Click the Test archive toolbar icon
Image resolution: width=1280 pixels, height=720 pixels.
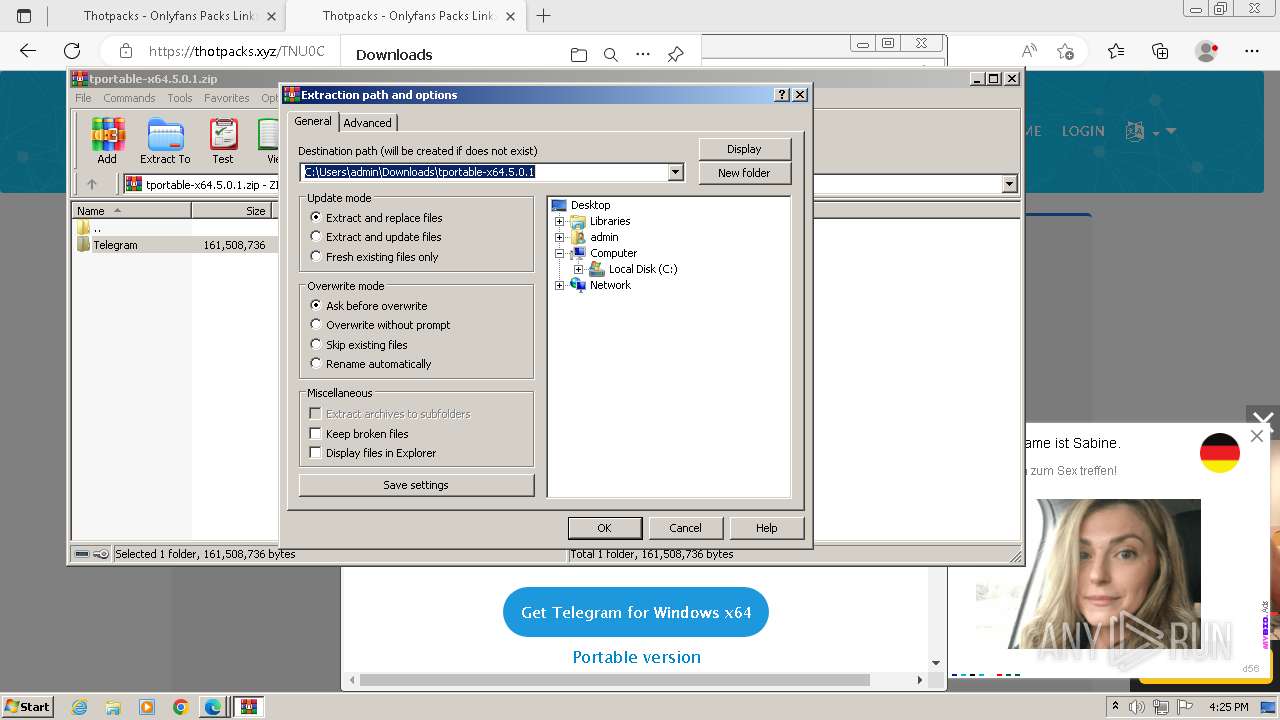tap(223, 141)
